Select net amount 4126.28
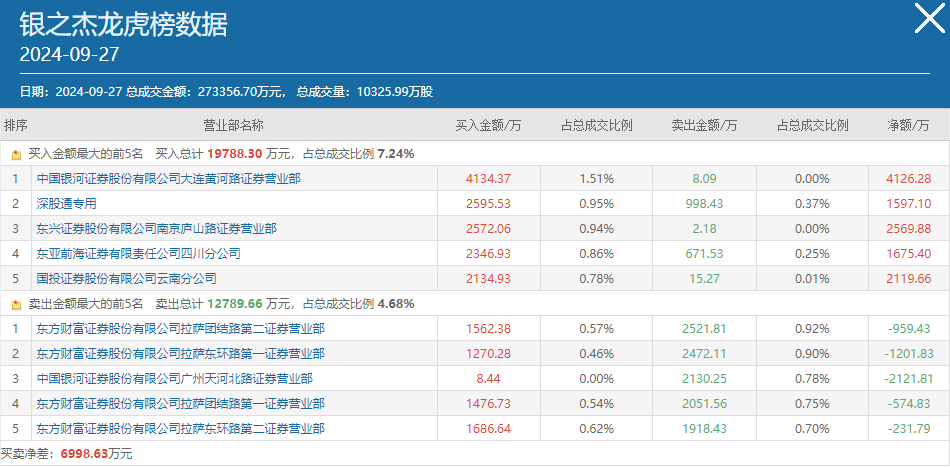The height and width of the screenshot is (467, 950). [908, 179]
